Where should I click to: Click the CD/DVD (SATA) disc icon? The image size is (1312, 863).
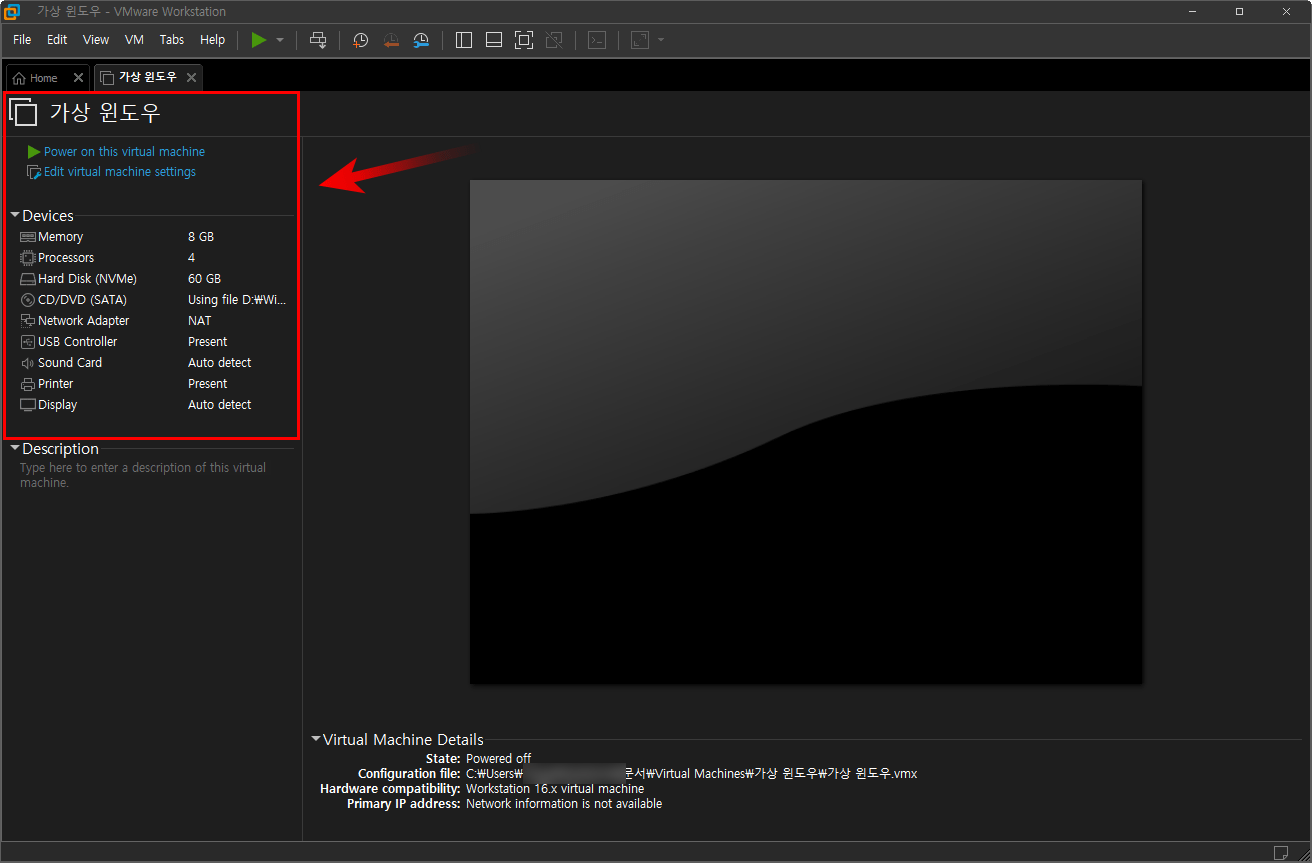pos(28,300)
